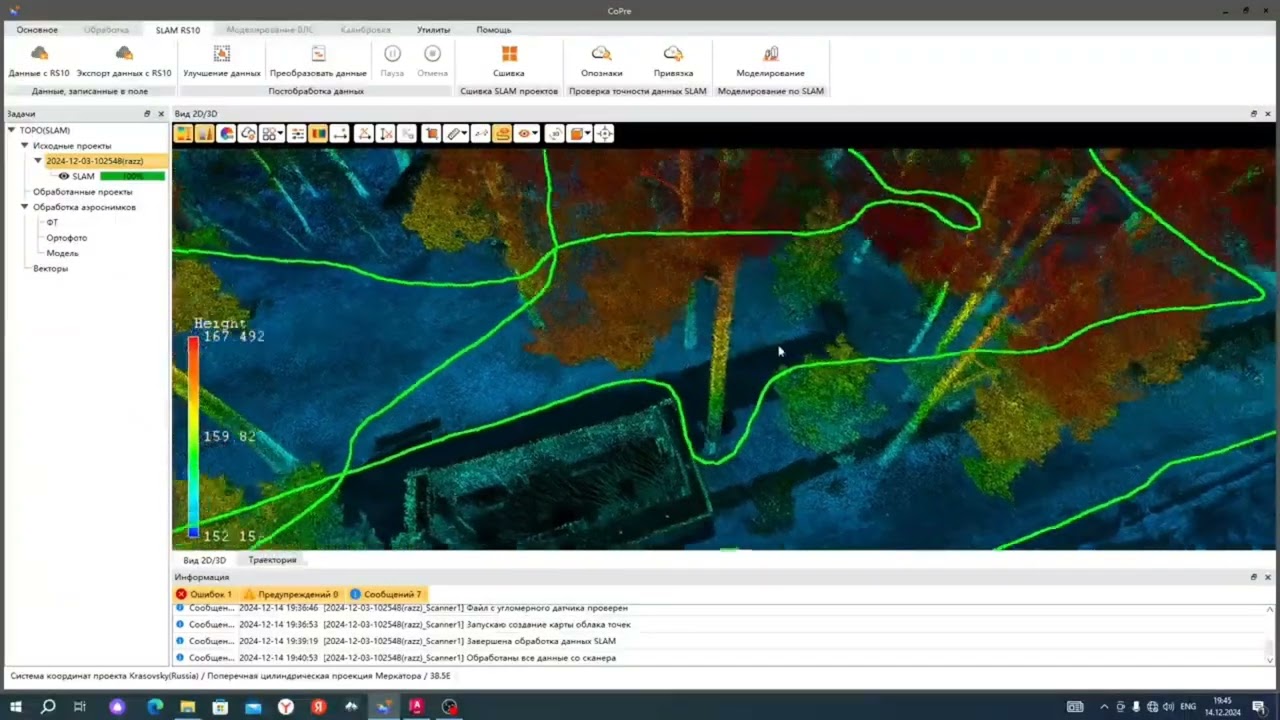Click the color wheel display icon
Viewport: 1280px width, 720px height.
pos(226,133)
